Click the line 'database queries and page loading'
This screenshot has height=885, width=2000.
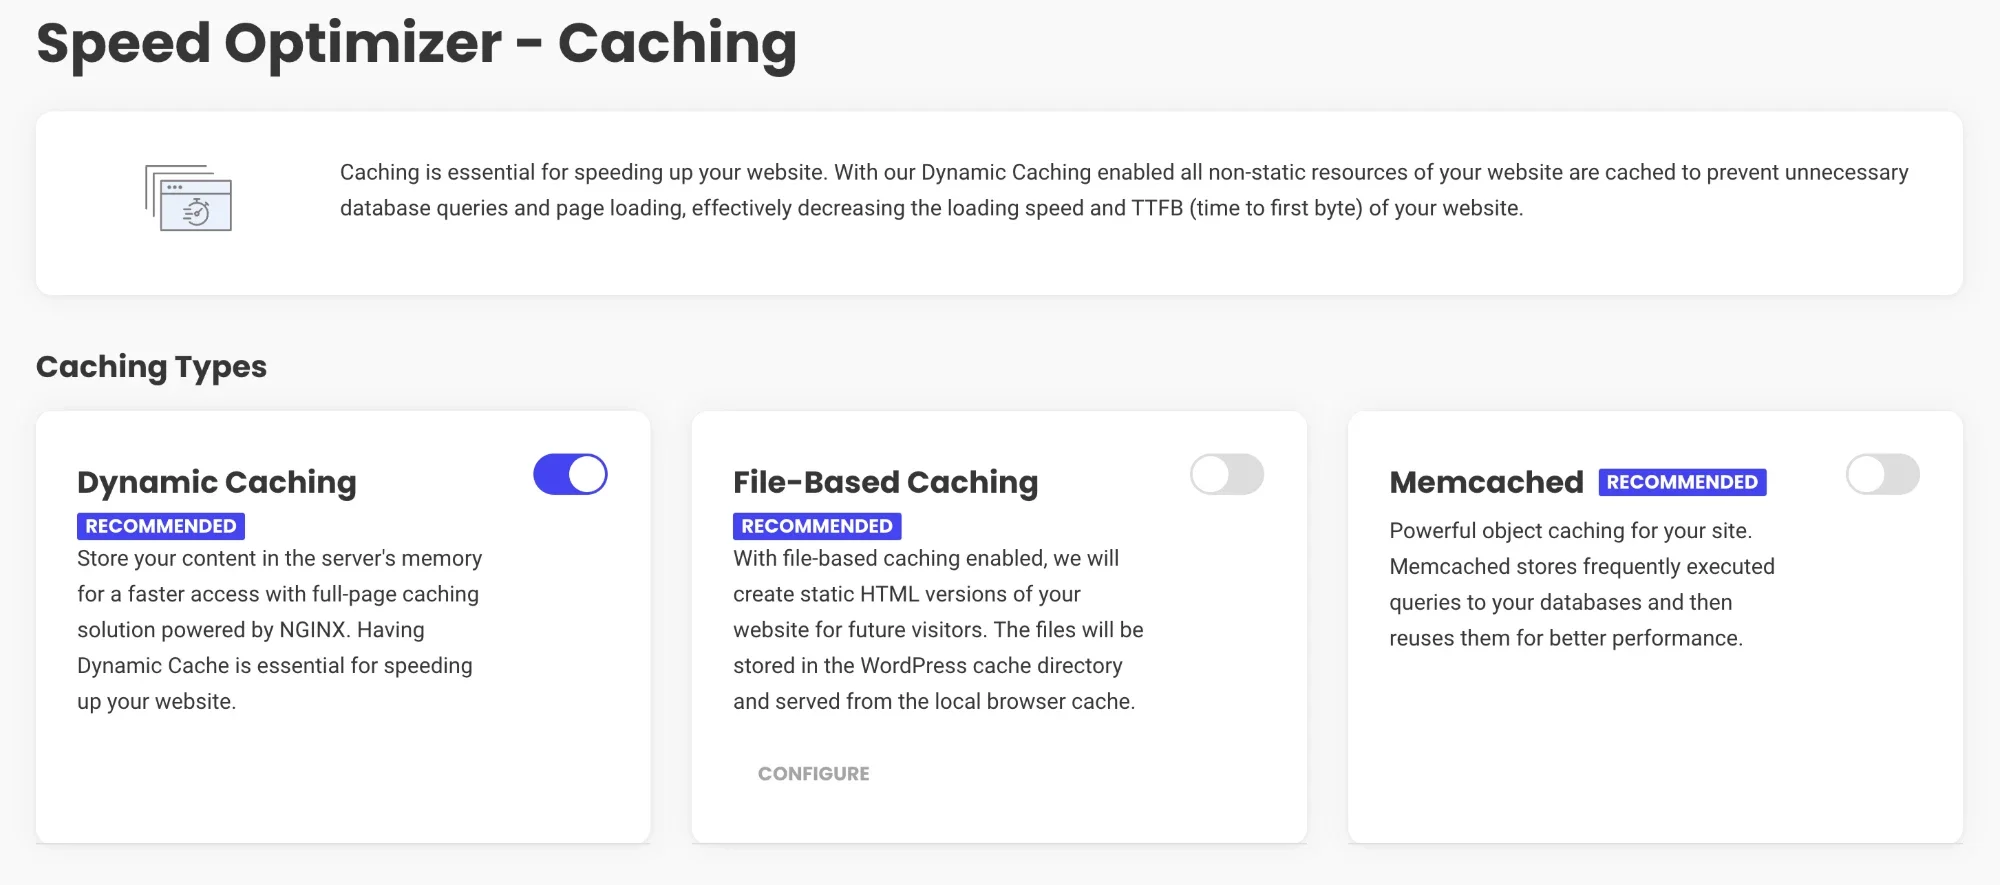click(932, 208)
